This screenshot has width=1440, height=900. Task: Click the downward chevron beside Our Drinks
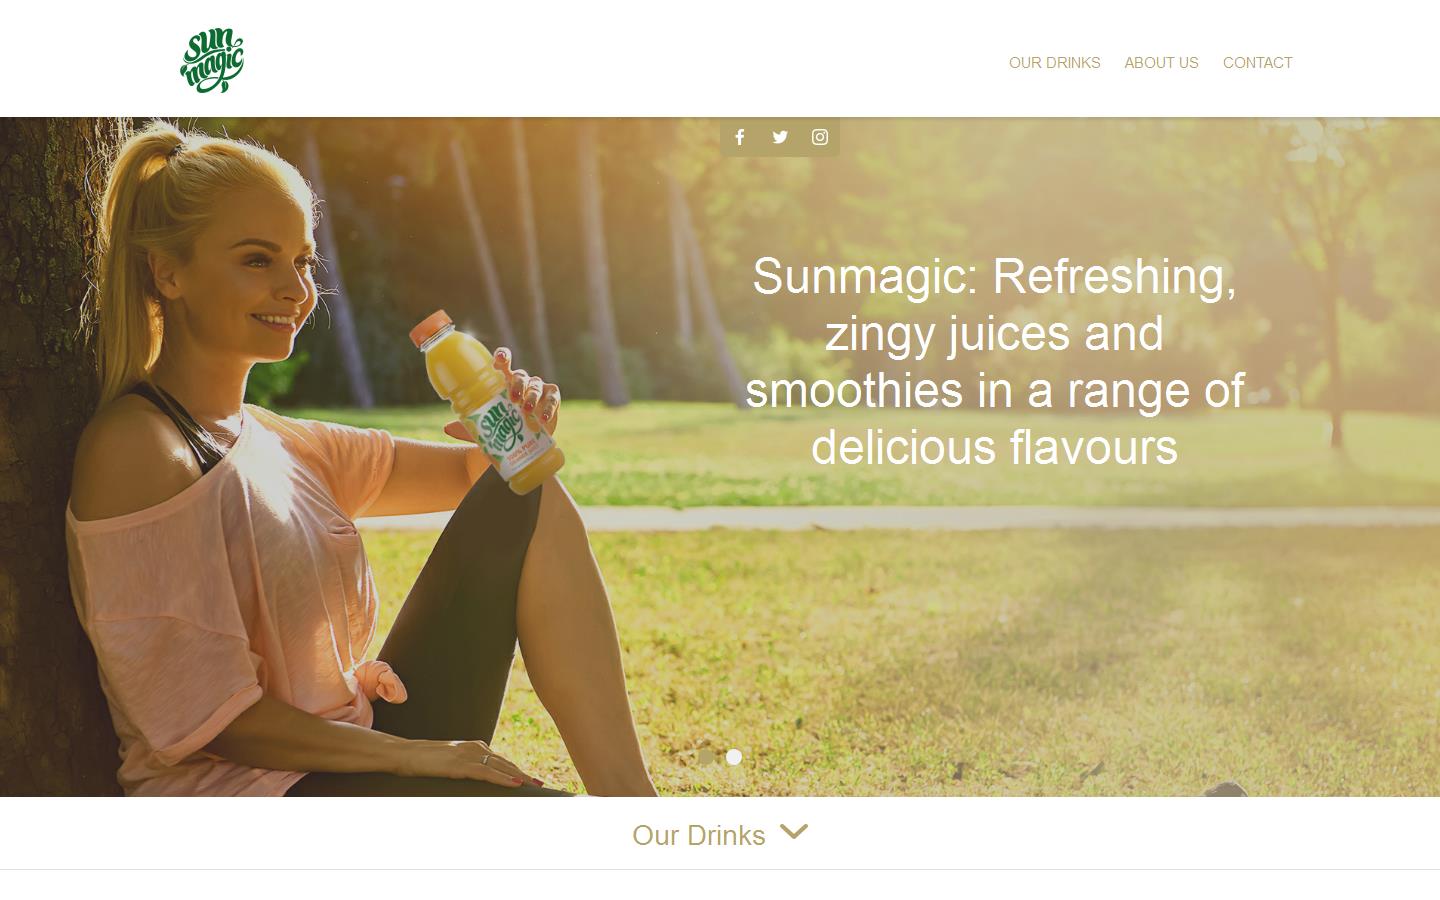coord(794,832)
